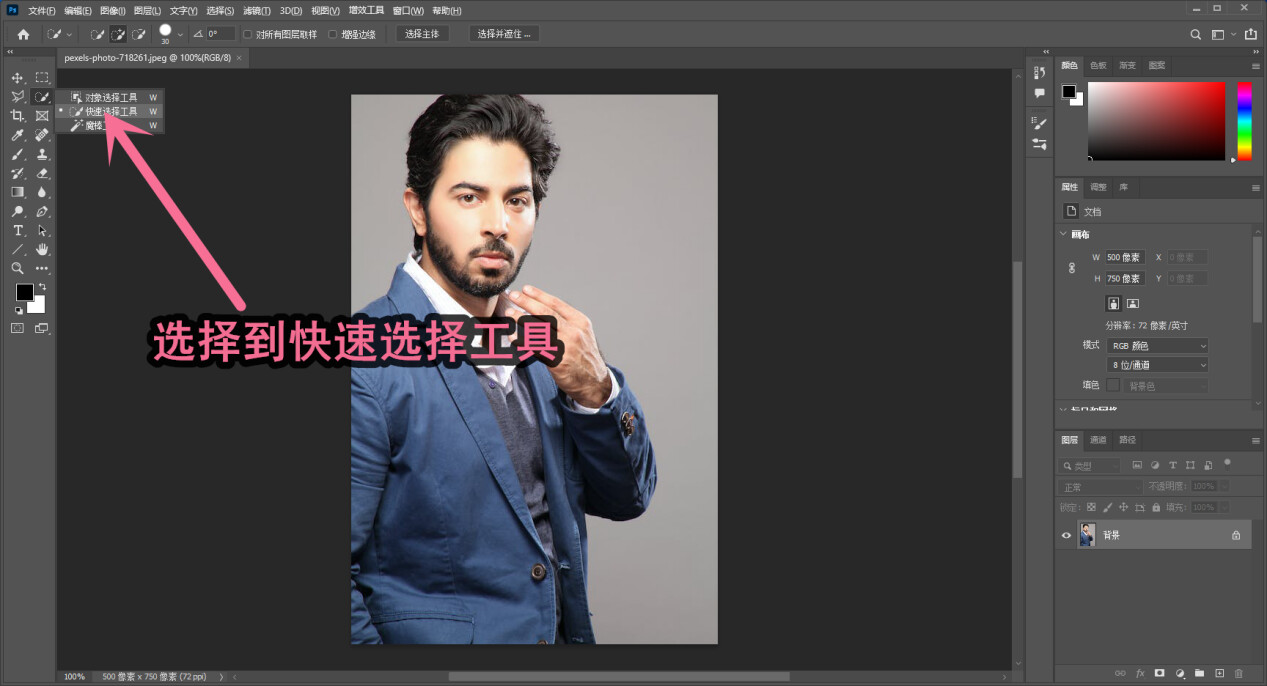Image resolution: width=1267 pixels, height=686 pixels.
Task: Click the rainbow hue slider in Color panel
Action: point(1244,119)
